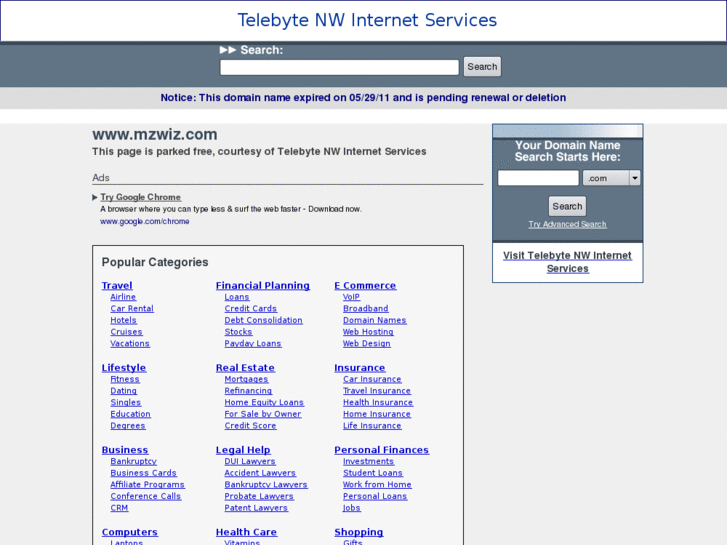This screenshot has width=727, height=545.
Task: Open the Home Insurance link
Action: (x=376, y=414)
